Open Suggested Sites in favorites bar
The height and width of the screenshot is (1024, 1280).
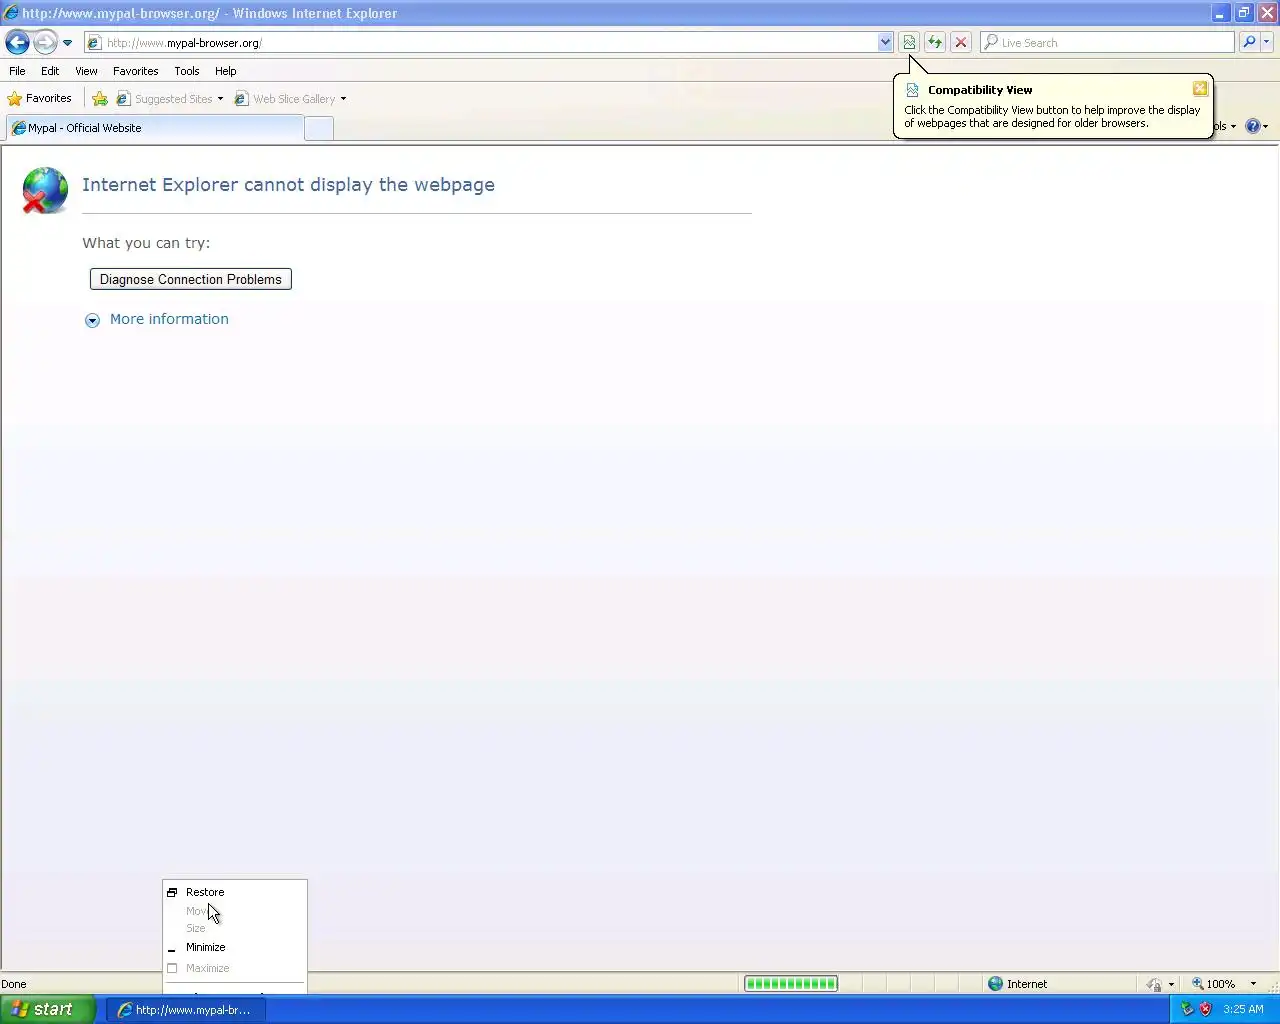point(165,99)
